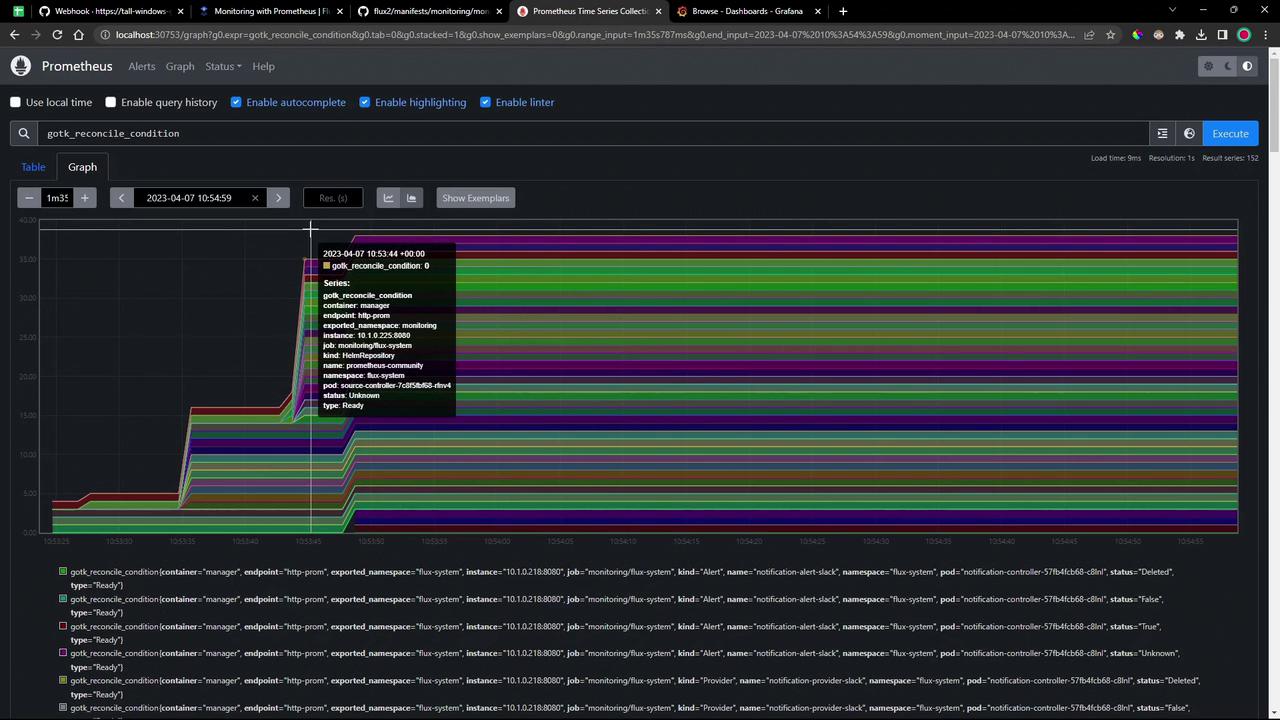
Task: Switch to dark theme moon icon
Action: 1228,66
